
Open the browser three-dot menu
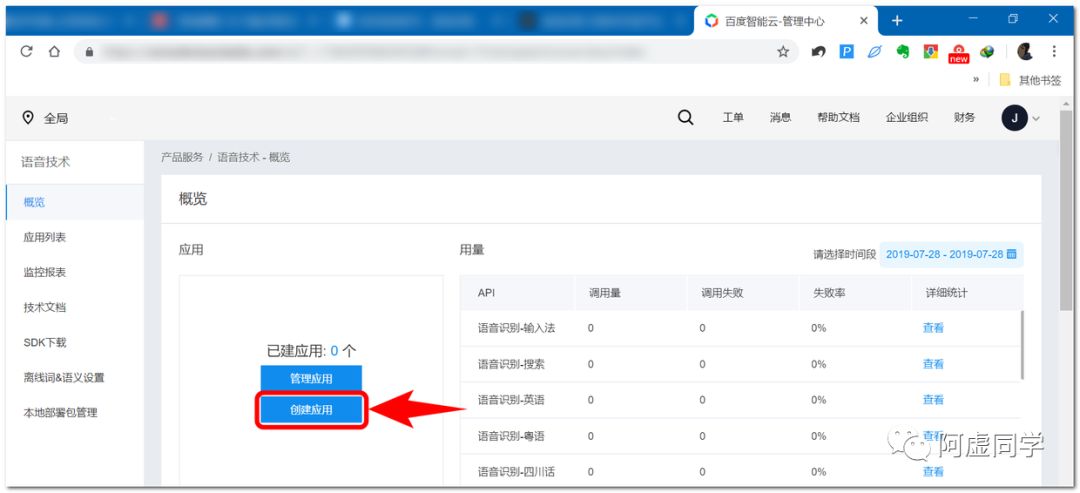click(1054, 52)
